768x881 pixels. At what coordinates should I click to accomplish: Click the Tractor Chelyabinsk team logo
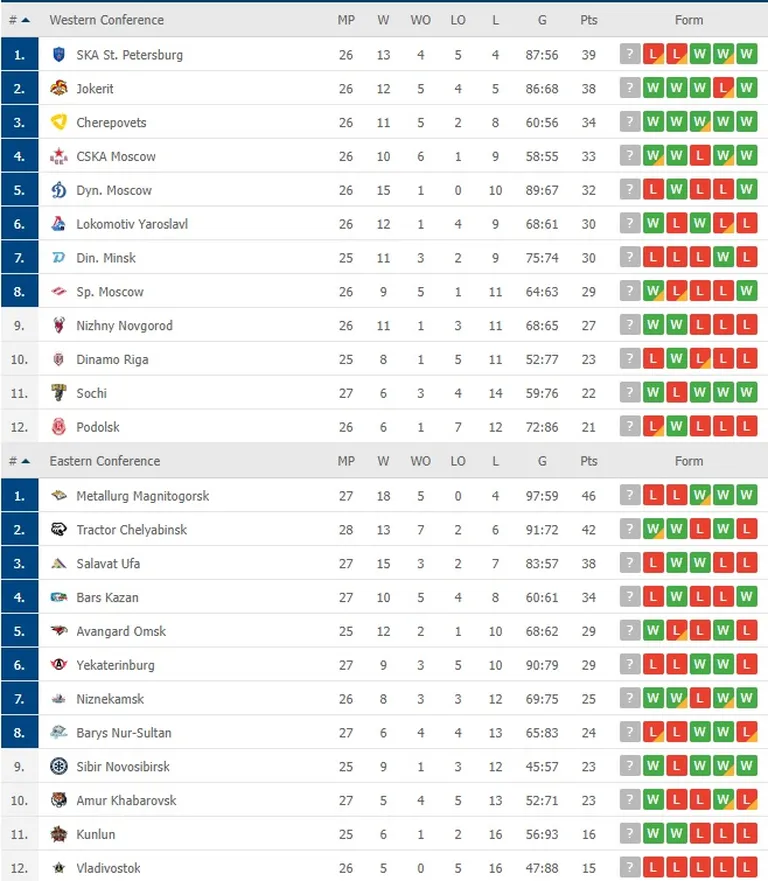point(58,529)
